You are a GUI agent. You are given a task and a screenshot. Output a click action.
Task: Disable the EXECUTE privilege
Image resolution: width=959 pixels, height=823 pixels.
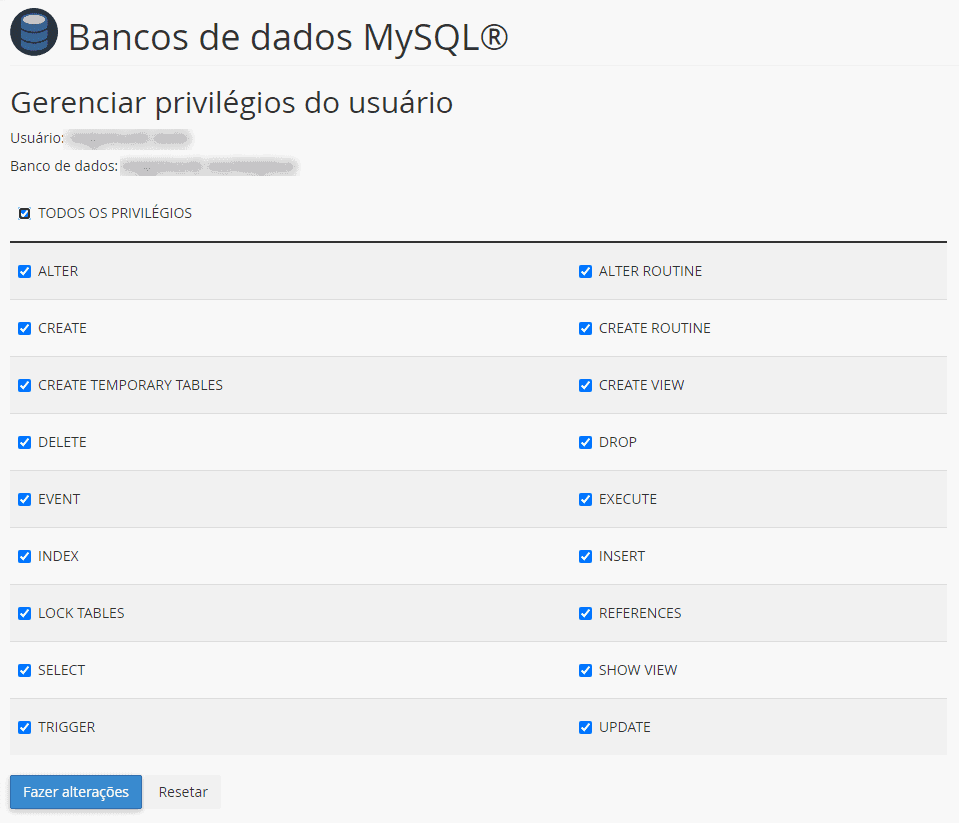(585, 499)
